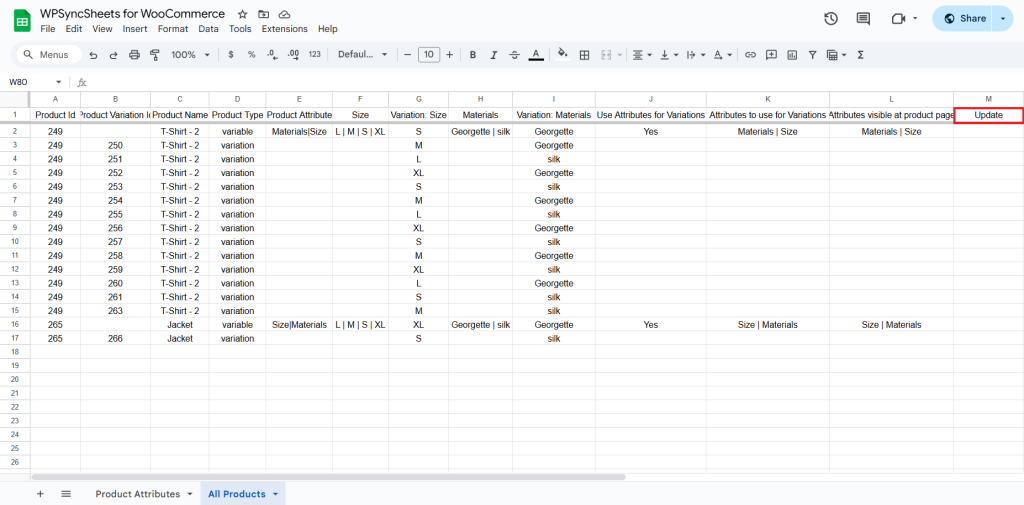Toggle strikethrough formatting
Screen dimensions: 1024x505
coord(514,55)
